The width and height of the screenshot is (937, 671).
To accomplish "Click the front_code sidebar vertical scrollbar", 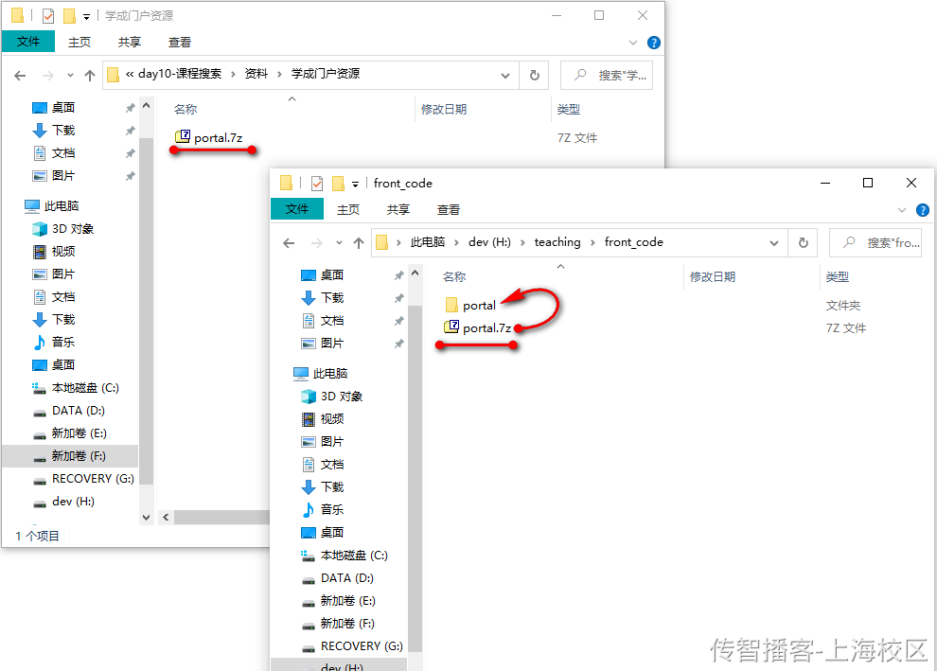I will (415, 478).
